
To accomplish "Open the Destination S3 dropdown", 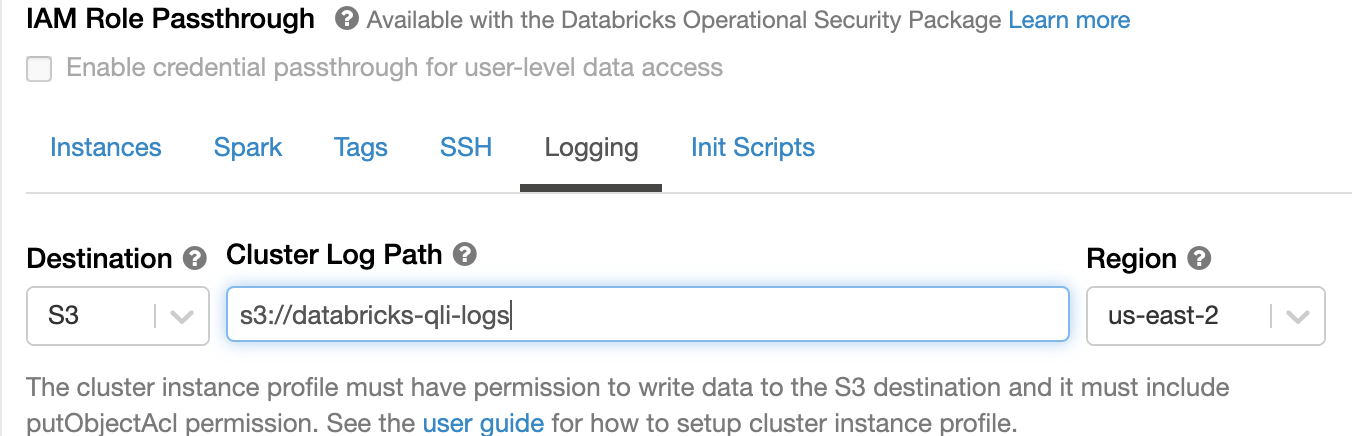I will coord(118,316).
